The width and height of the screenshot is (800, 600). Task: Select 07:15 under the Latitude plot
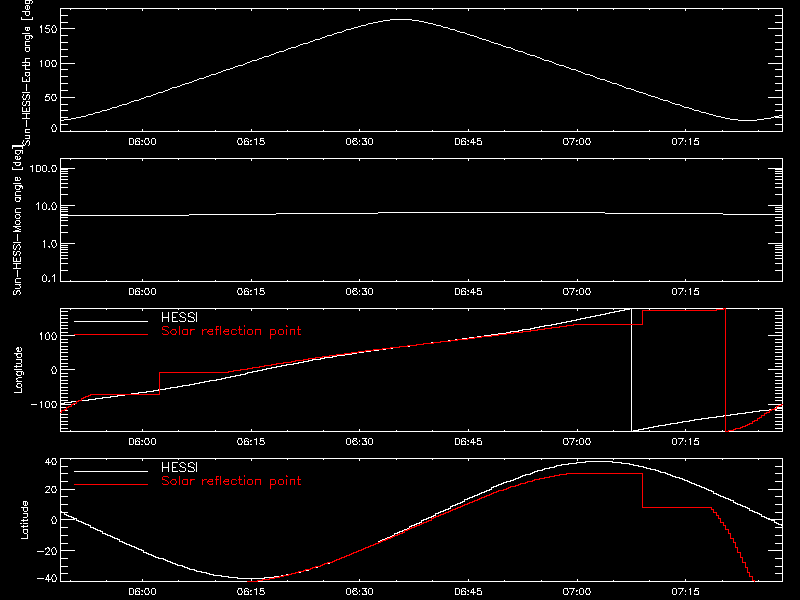pyautogui.click(x=686, y=591)
